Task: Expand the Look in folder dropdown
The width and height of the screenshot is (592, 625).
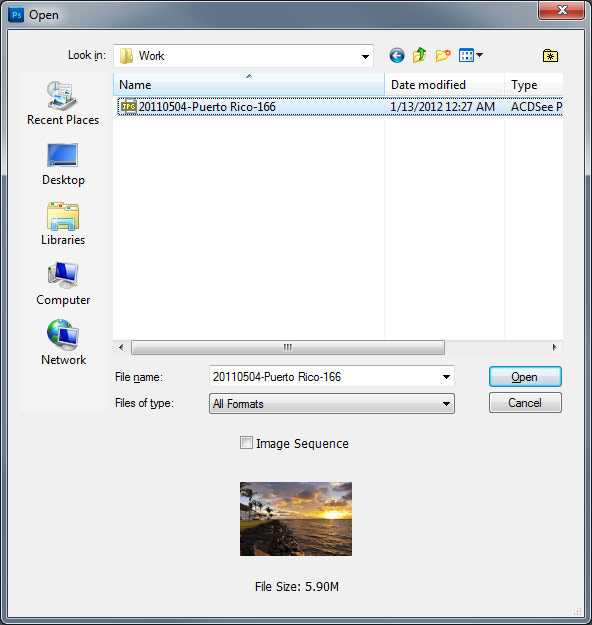Action: coord(365,56)
